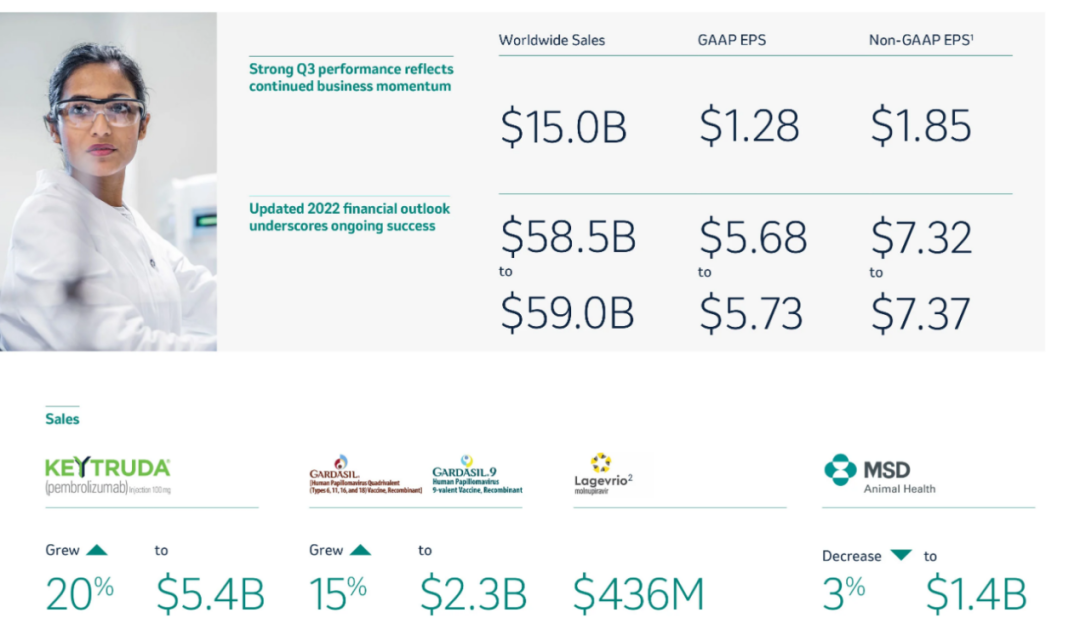Screen dimensions: 1080x641
Task: Click Keytruda's 20% growth figure
Action: pyautogui.click(x=79, y=593)
